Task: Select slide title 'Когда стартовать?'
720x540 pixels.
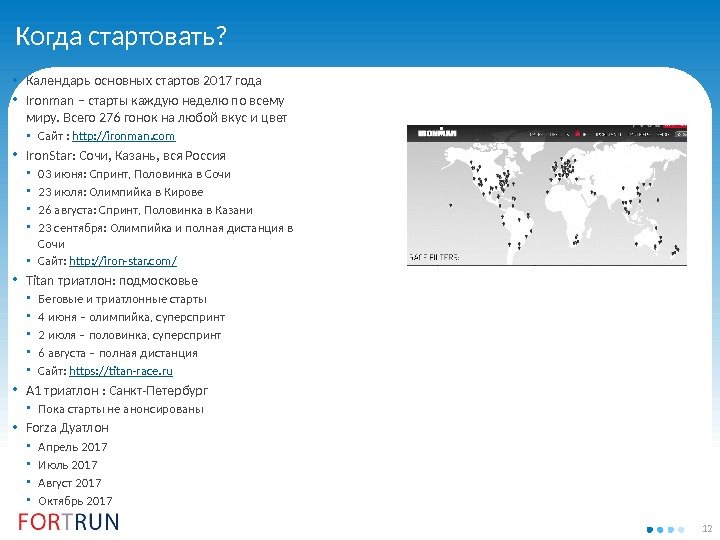Action: [x=121, y=36]
